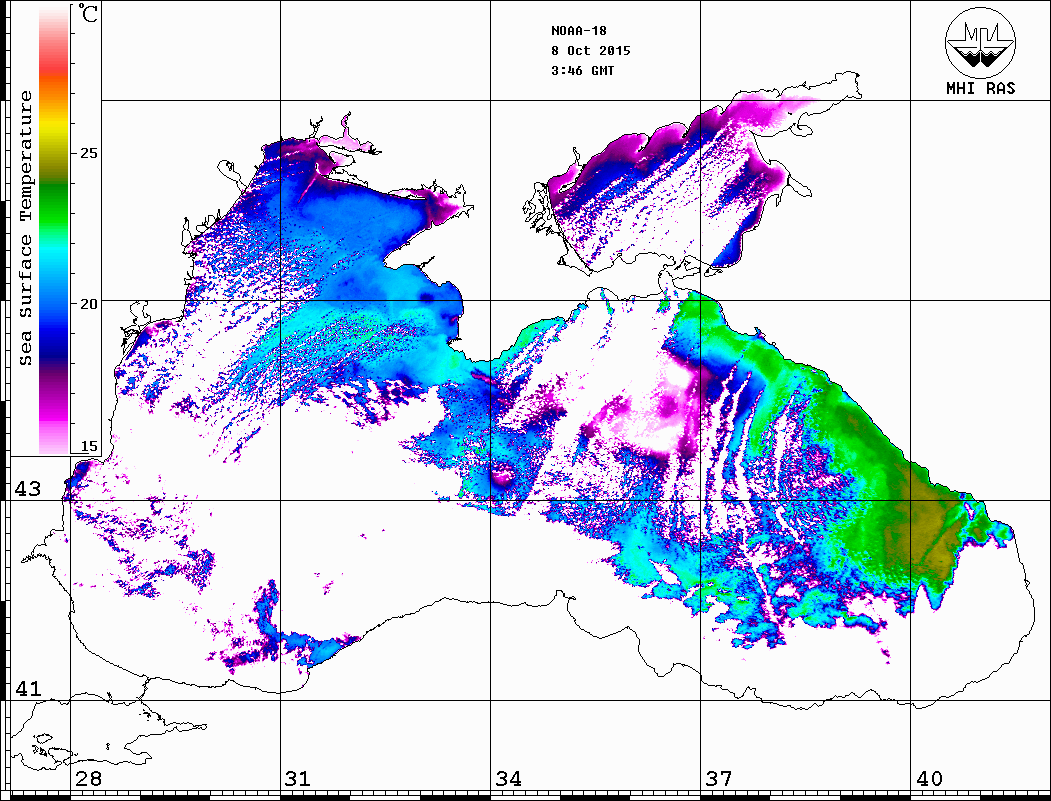The image size is (1051, 801).
Task: Pick the color bar legend strip
Action: point(54,229)
